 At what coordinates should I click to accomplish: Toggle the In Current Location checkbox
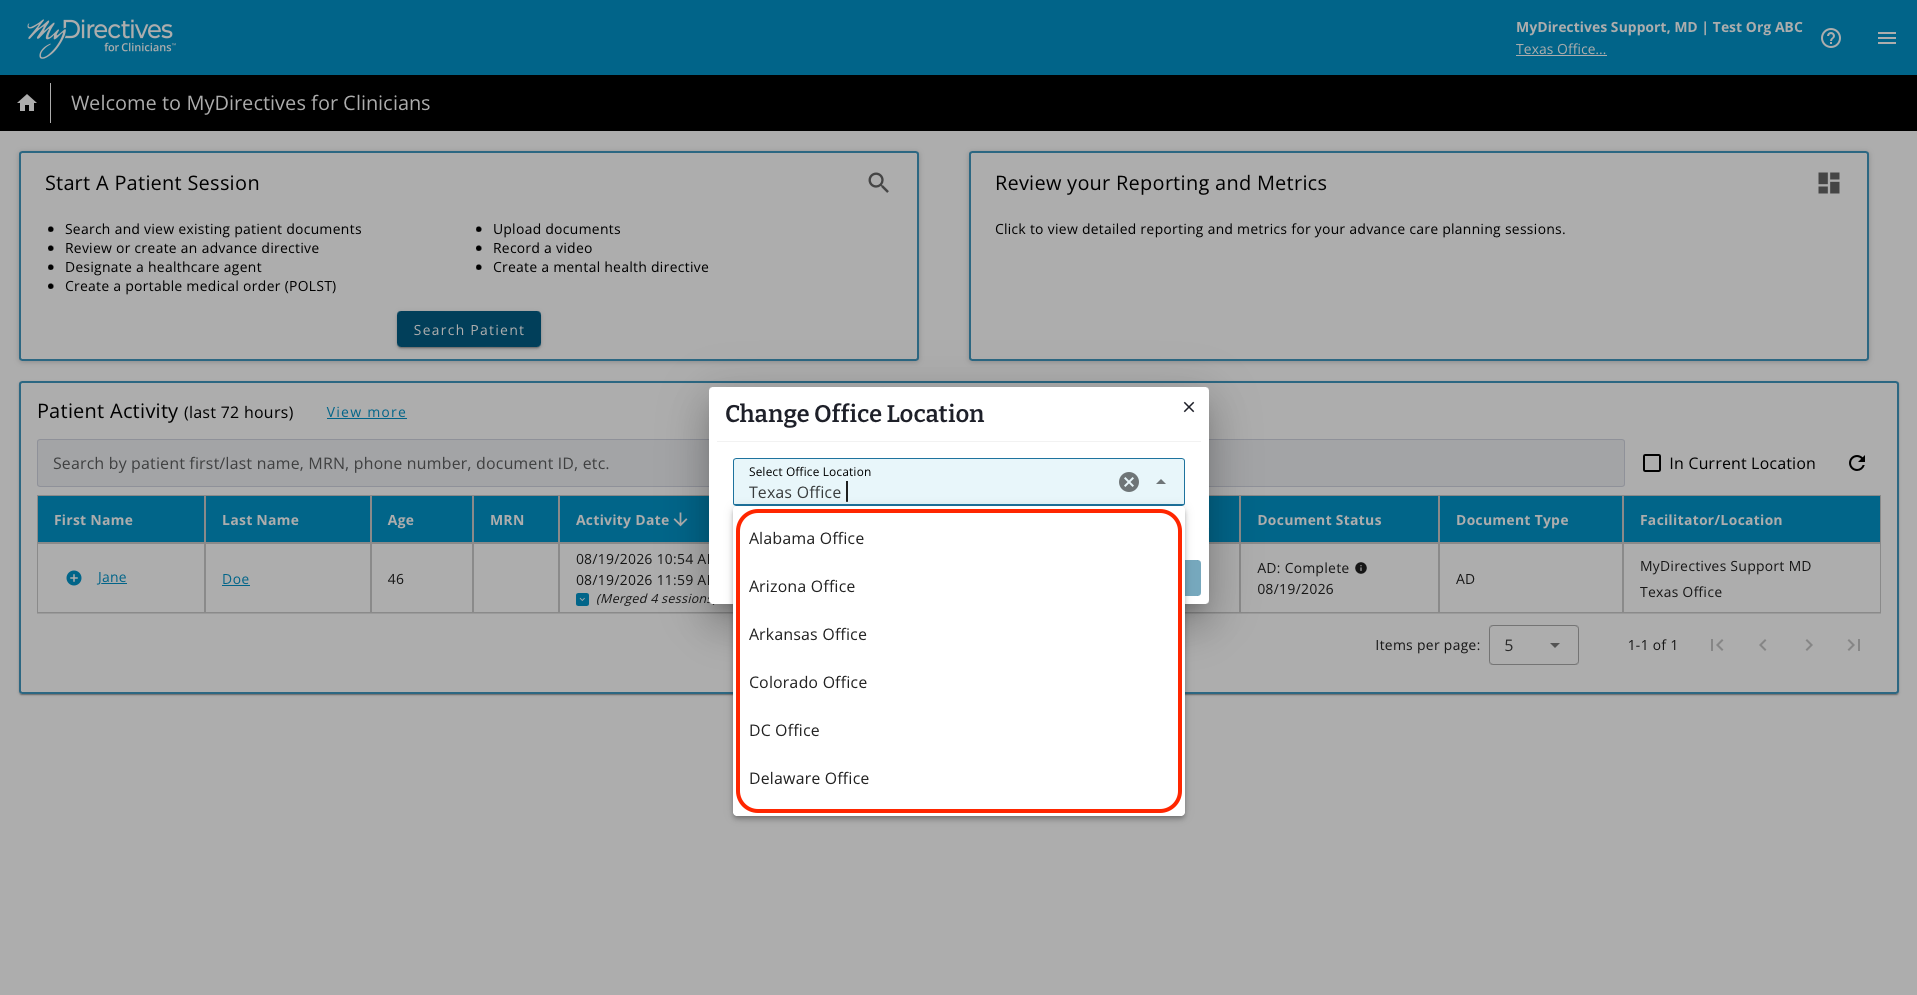point(1652,463)
